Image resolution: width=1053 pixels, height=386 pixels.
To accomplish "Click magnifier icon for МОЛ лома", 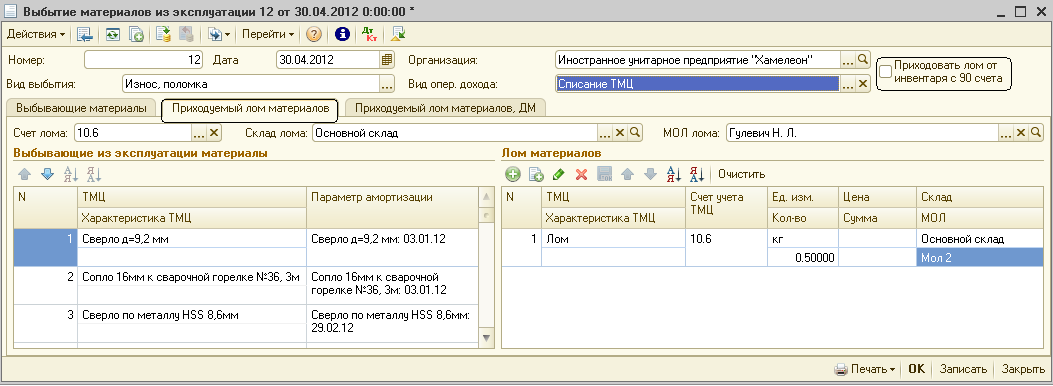I will tap(1036, 133).
